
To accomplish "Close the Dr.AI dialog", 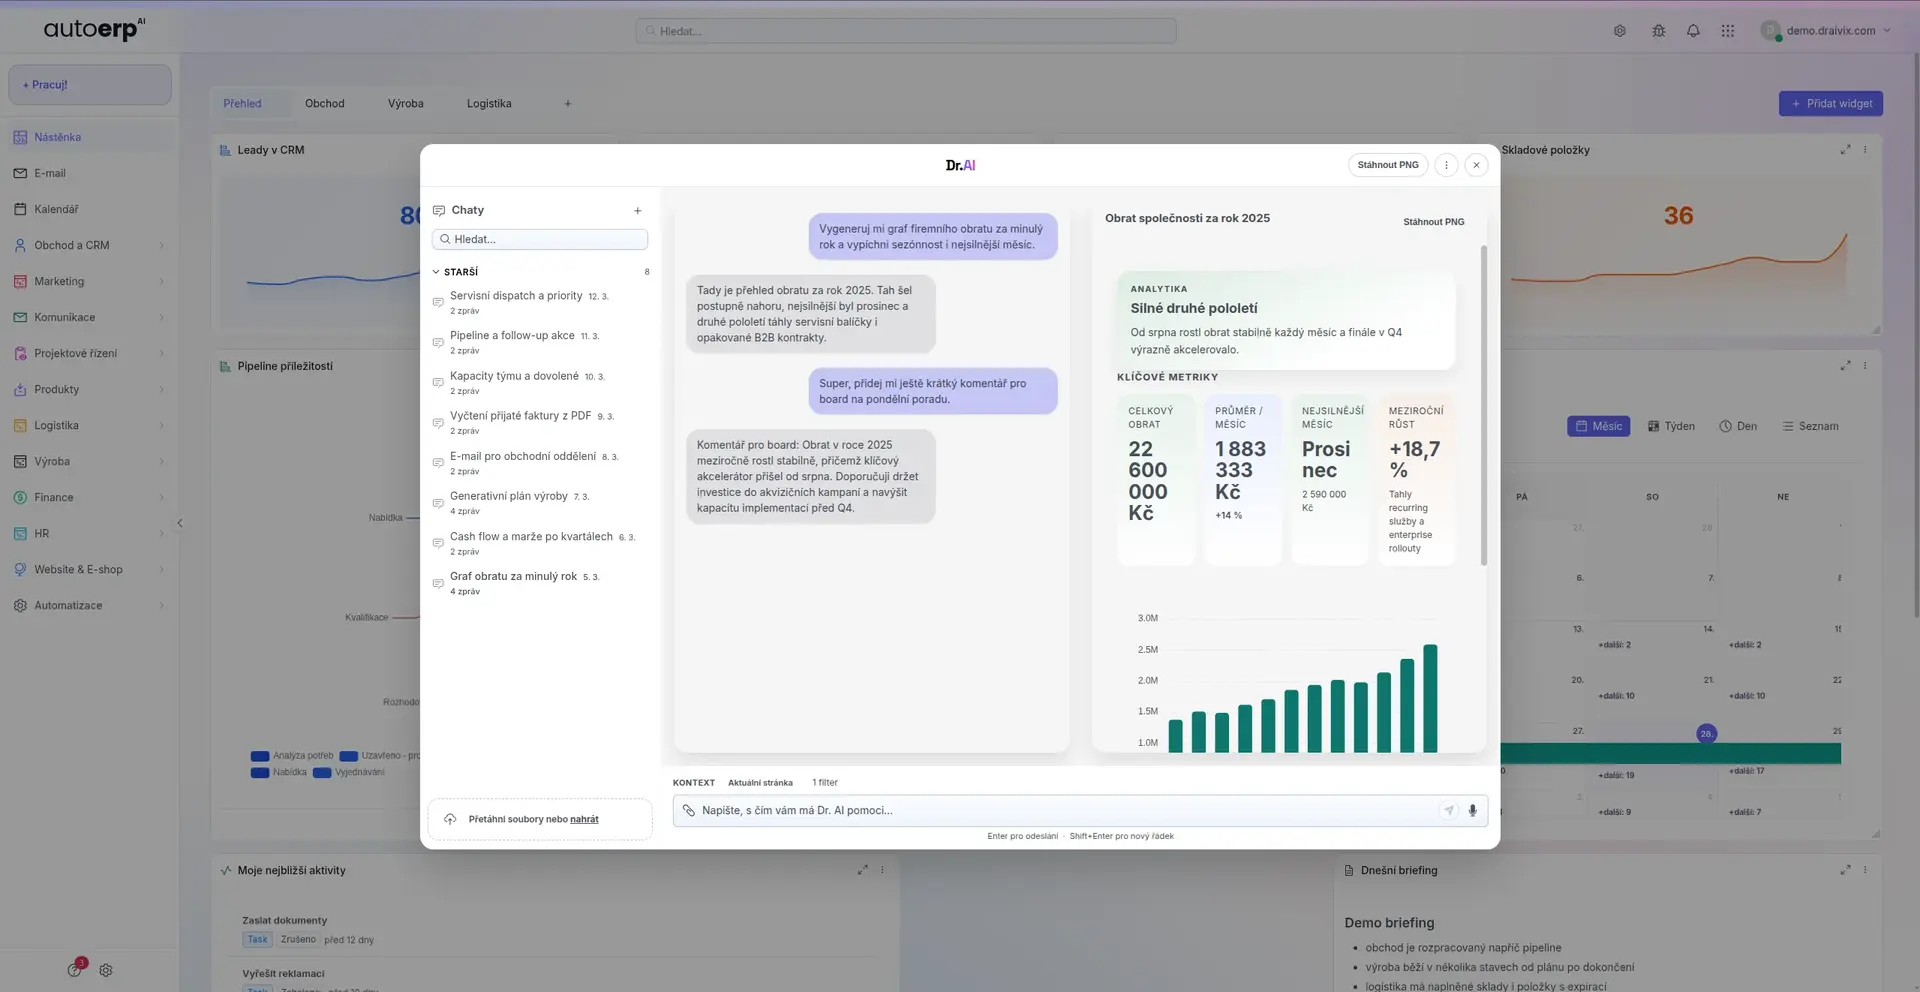I will 1476,165.
